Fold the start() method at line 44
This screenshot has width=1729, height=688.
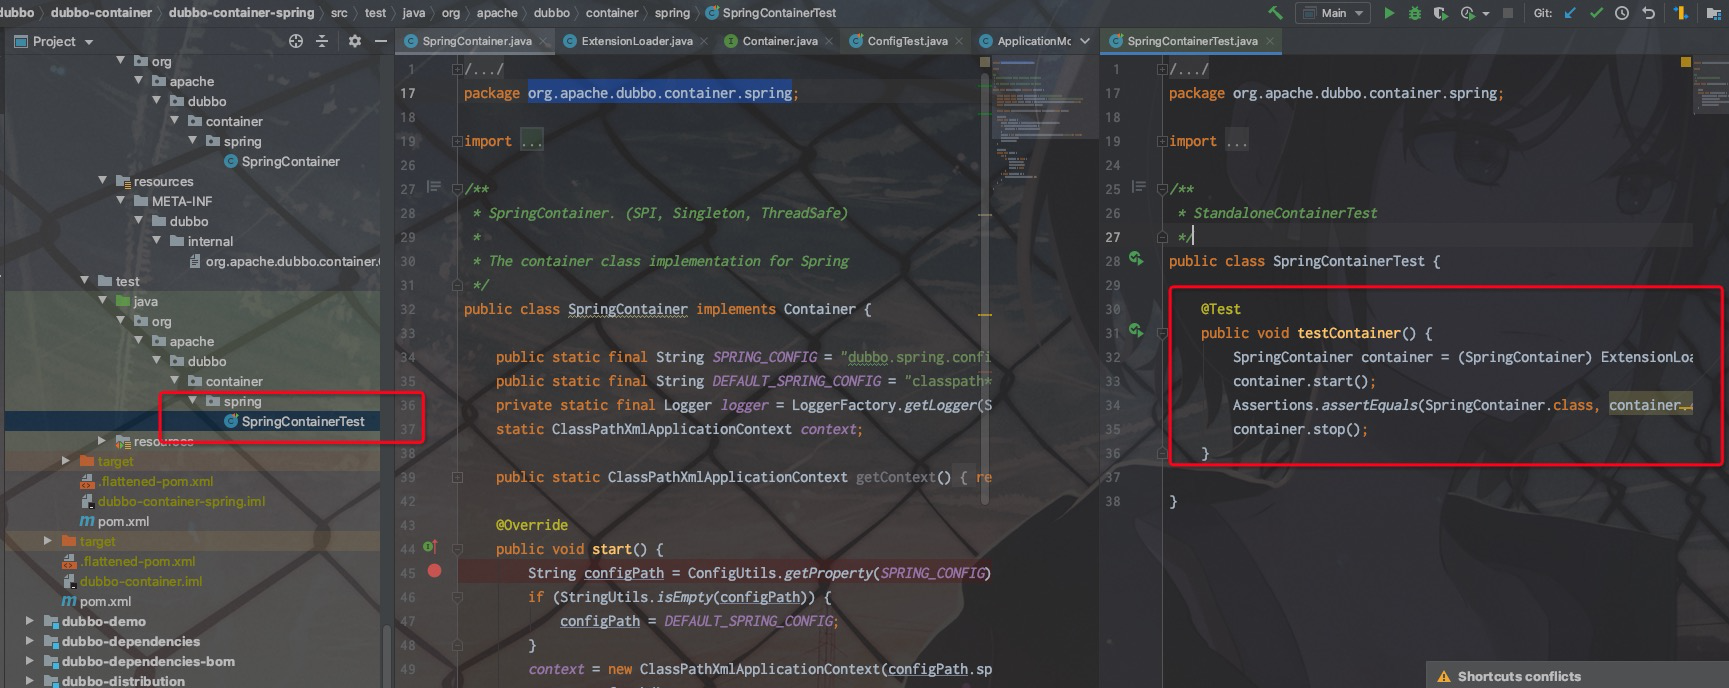(457, 549)
